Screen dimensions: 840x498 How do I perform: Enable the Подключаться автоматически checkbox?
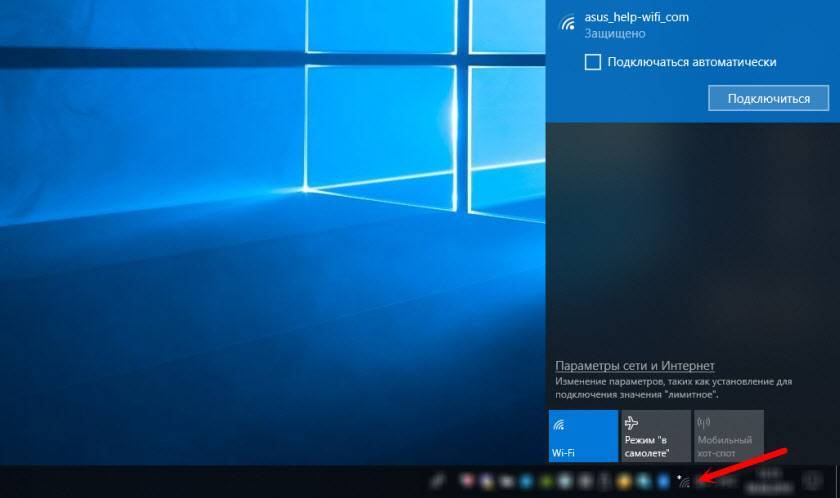[x=592, y=62]
